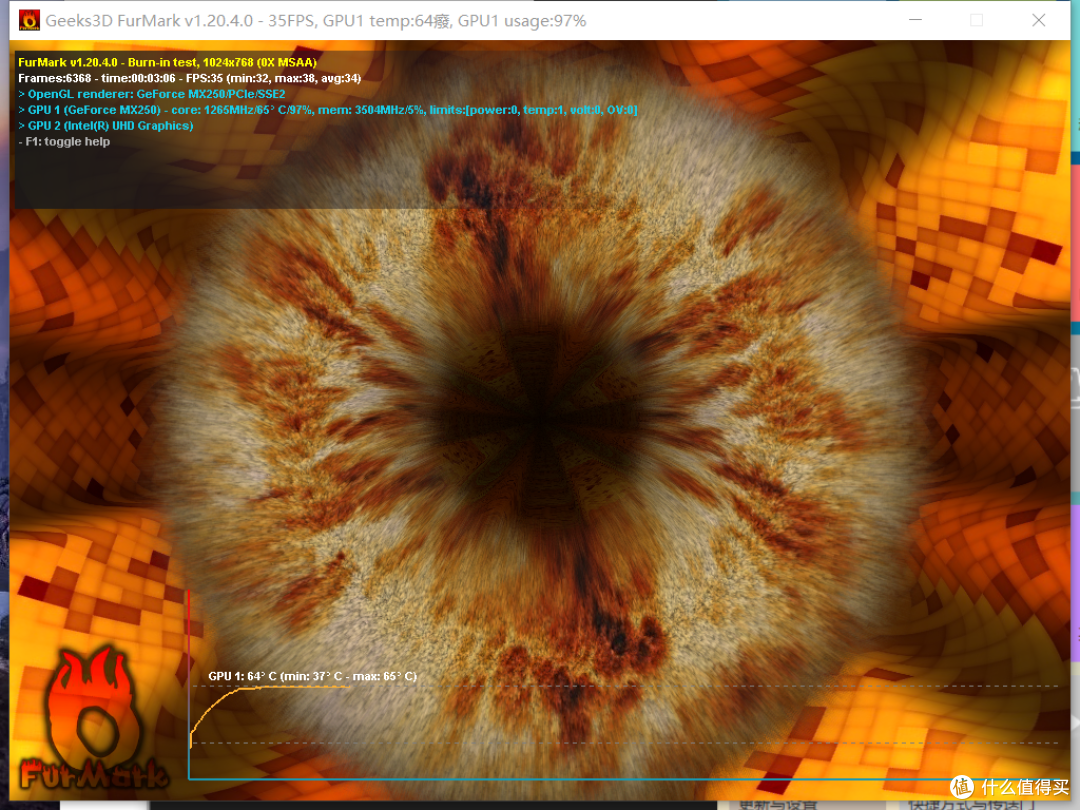Click the 'Frames:6368' statistics line

click(x=189, y=78)
